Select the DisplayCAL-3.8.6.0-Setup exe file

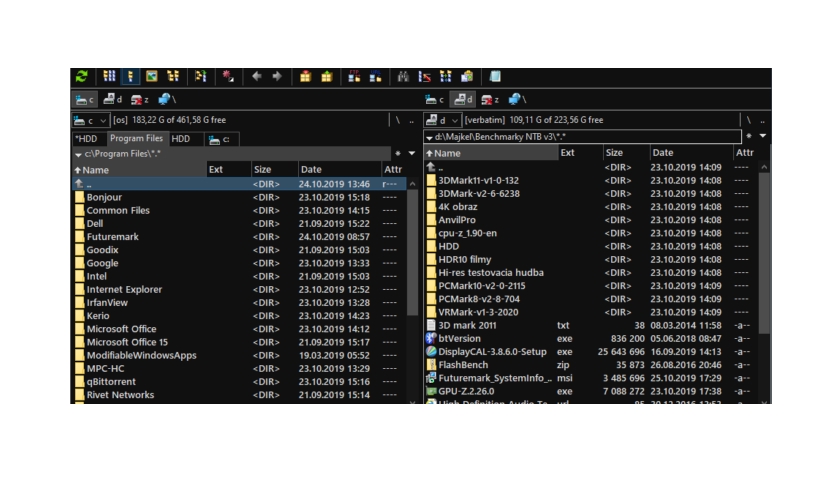point(591,352)
